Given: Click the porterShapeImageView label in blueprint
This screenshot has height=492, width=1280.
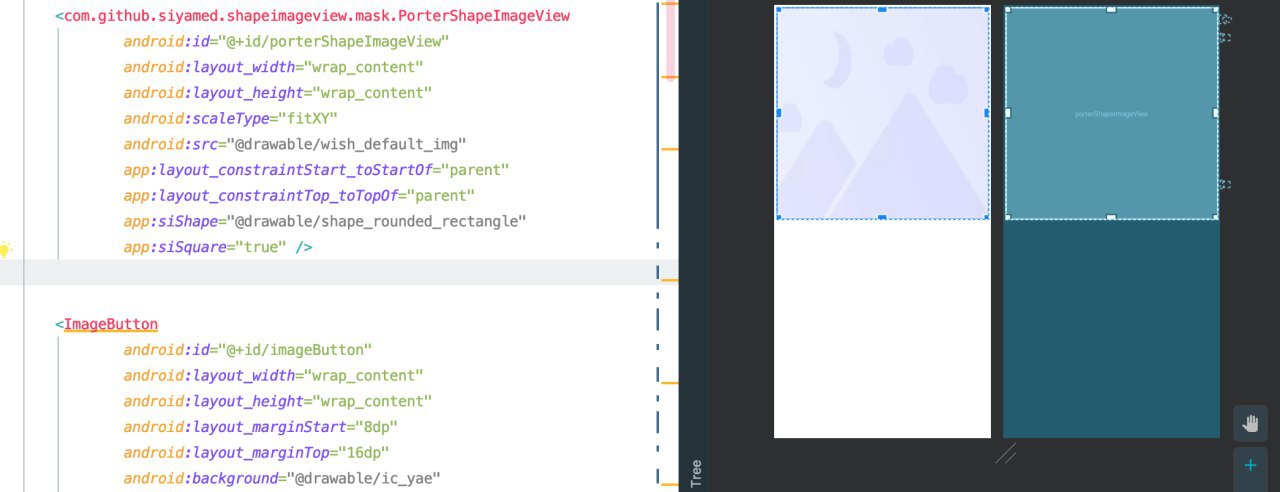Looking at the screenshot, I should [x=1111, y=114].
